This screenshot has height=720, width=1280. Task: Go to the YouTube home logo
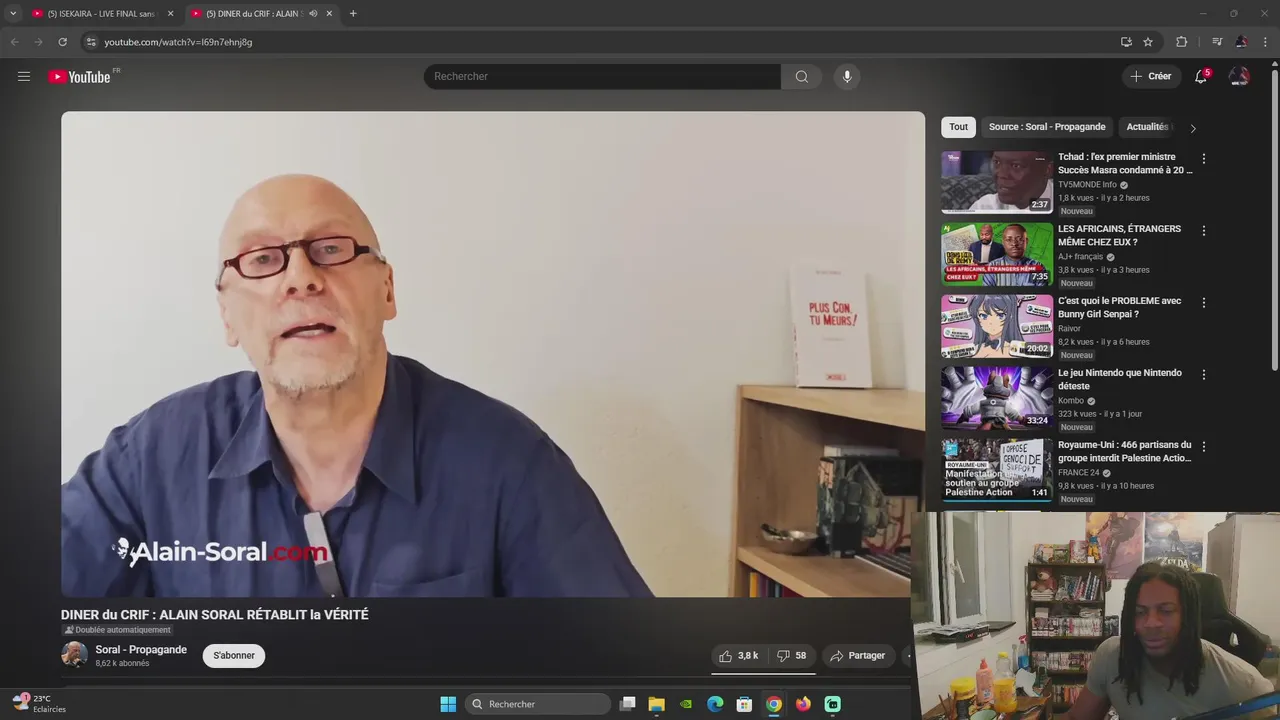[x=79, y=77]
